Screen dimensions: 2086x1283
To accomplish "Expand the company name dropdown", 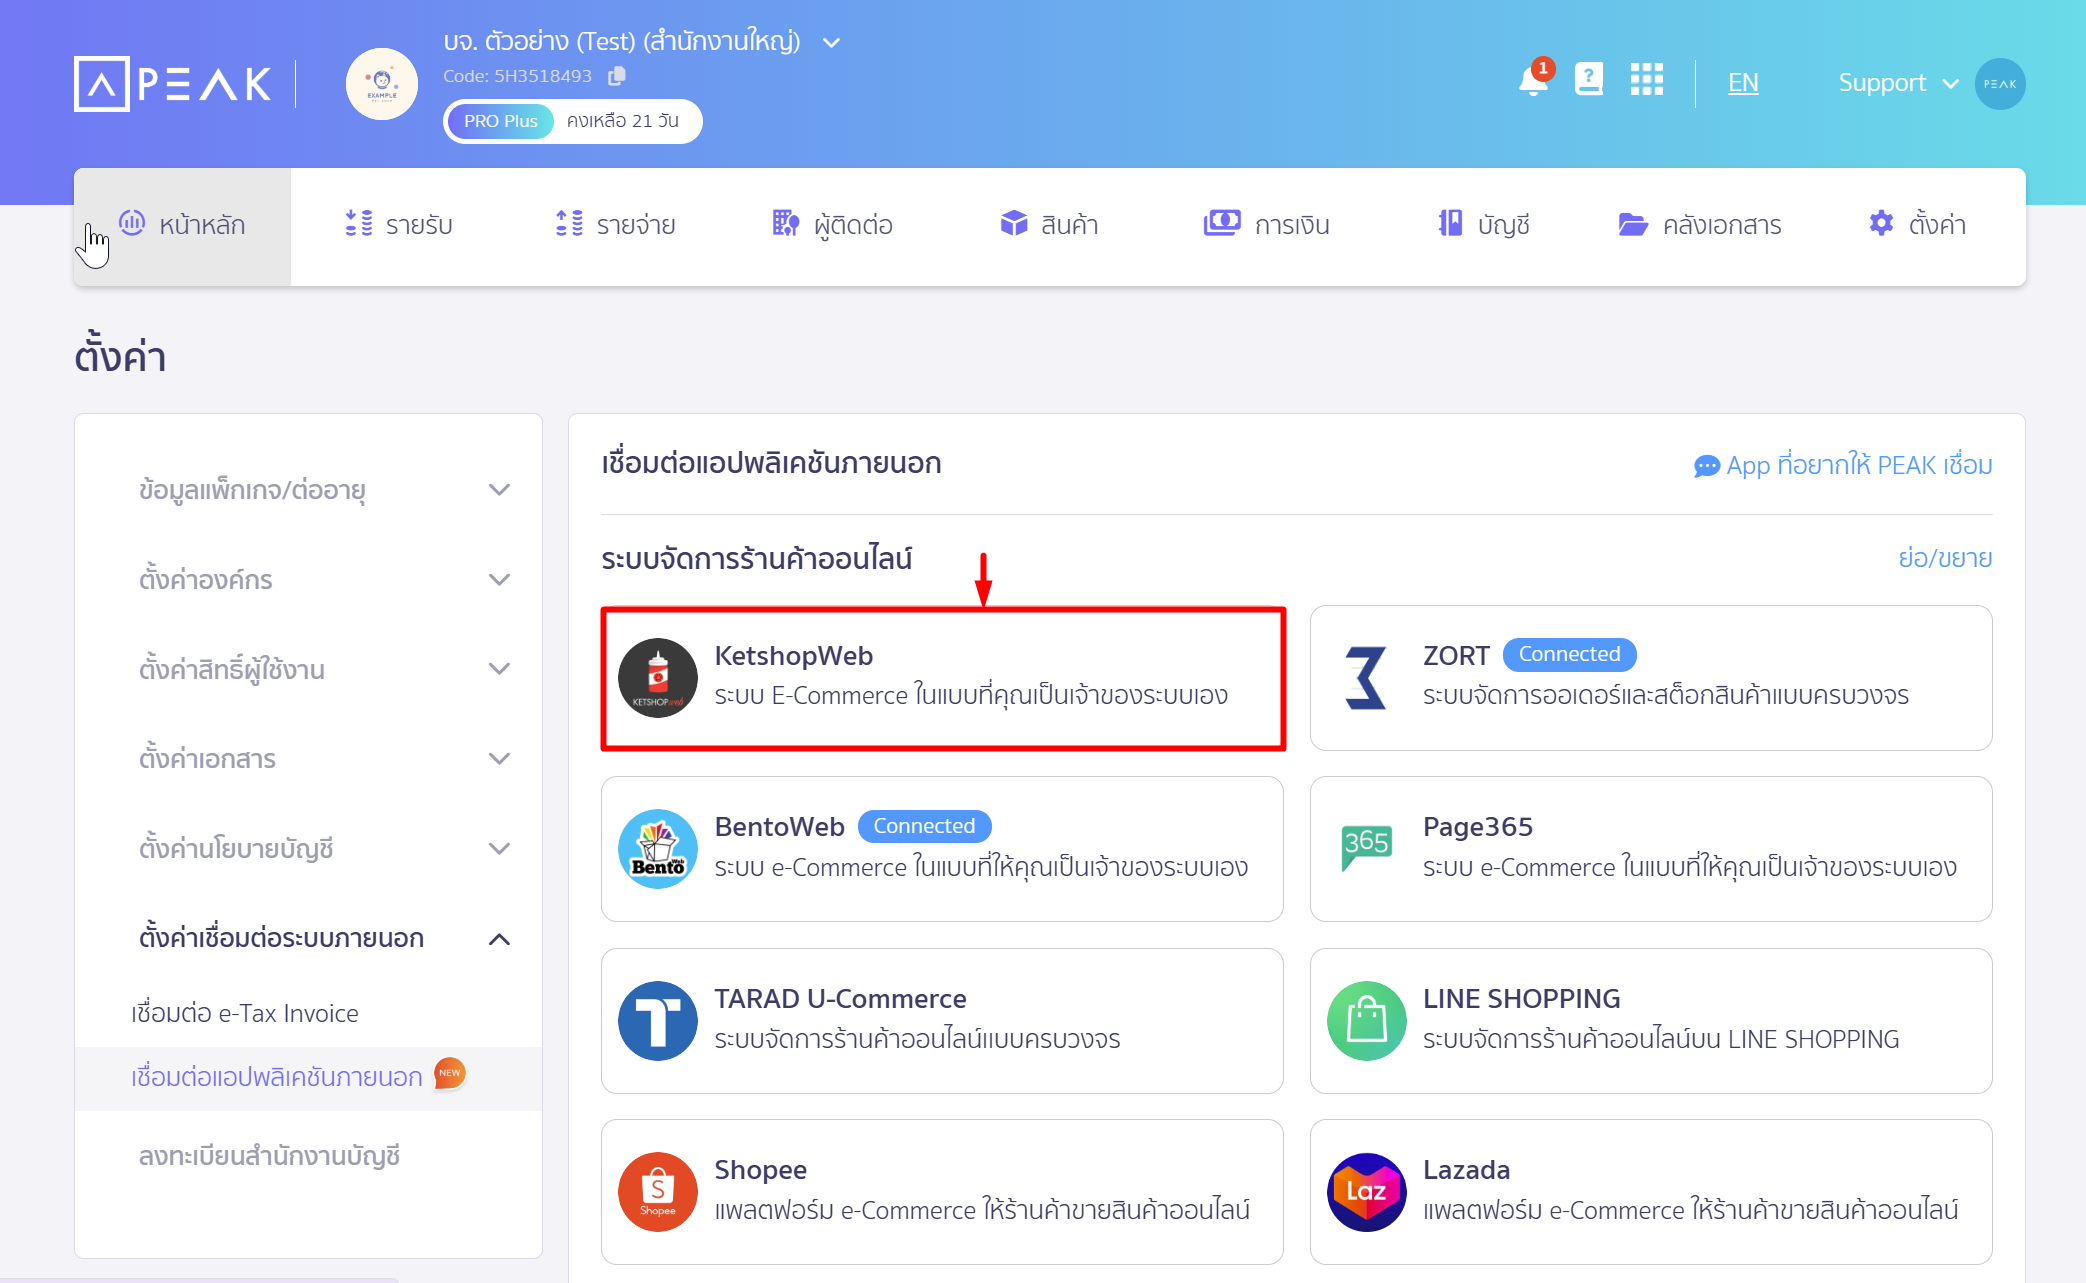I will [831, 43].
